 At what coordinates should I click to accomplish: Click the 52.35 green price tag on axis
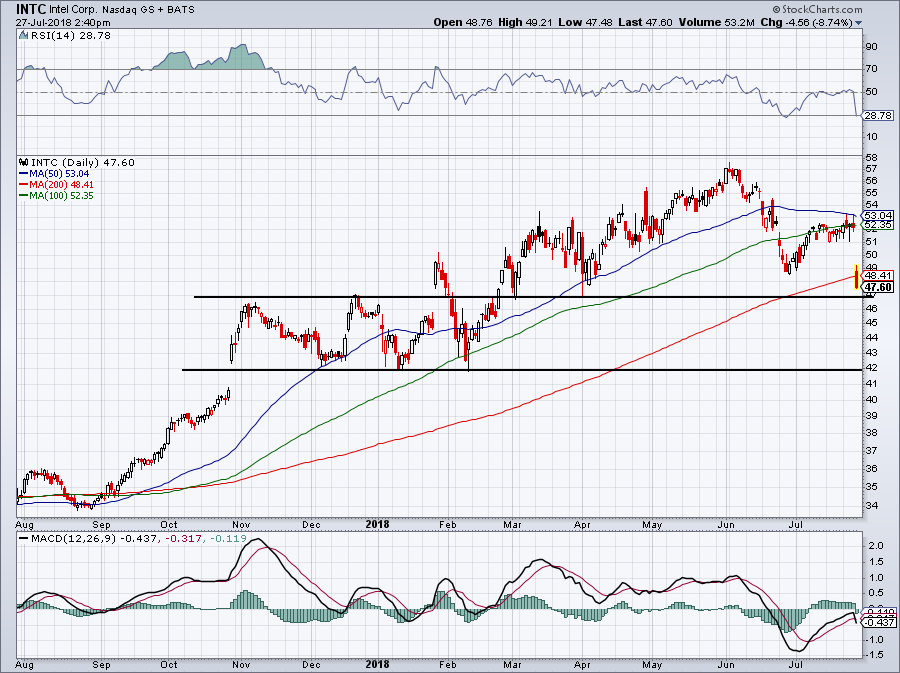click(x=879, y=225)
